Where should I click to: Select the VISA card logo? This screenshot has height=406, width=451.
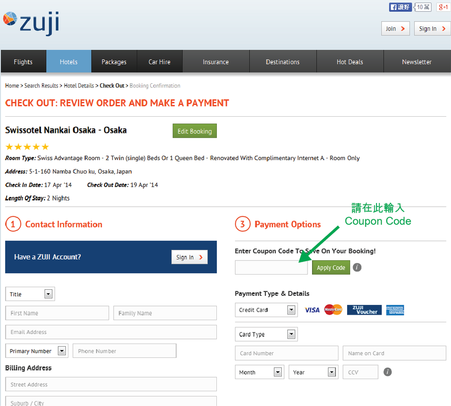pyautogui.click(x=312, y=310)
